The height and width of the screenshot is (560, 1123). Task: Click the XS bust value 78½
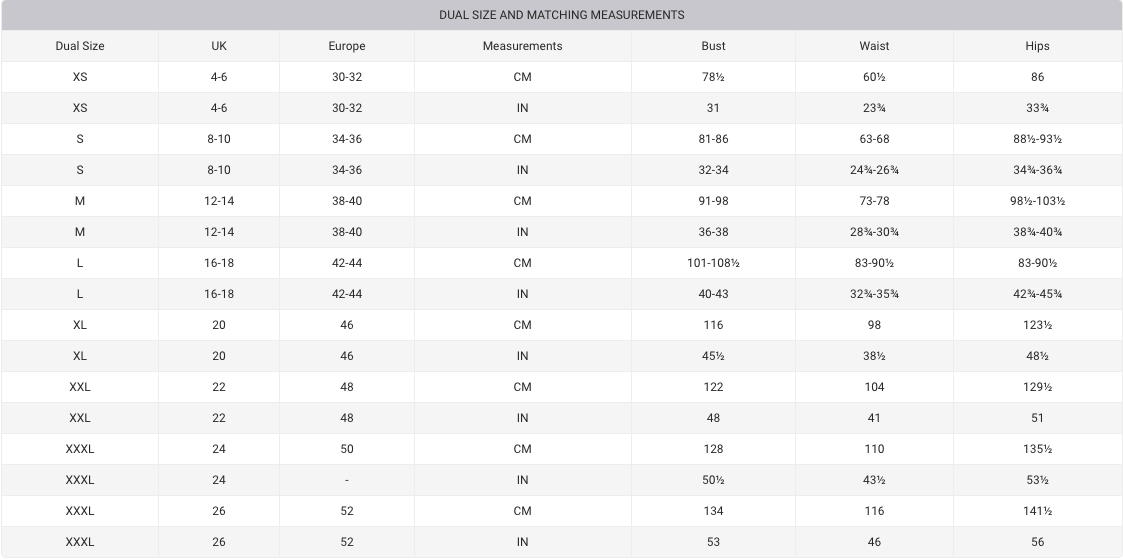pos(713,77)
